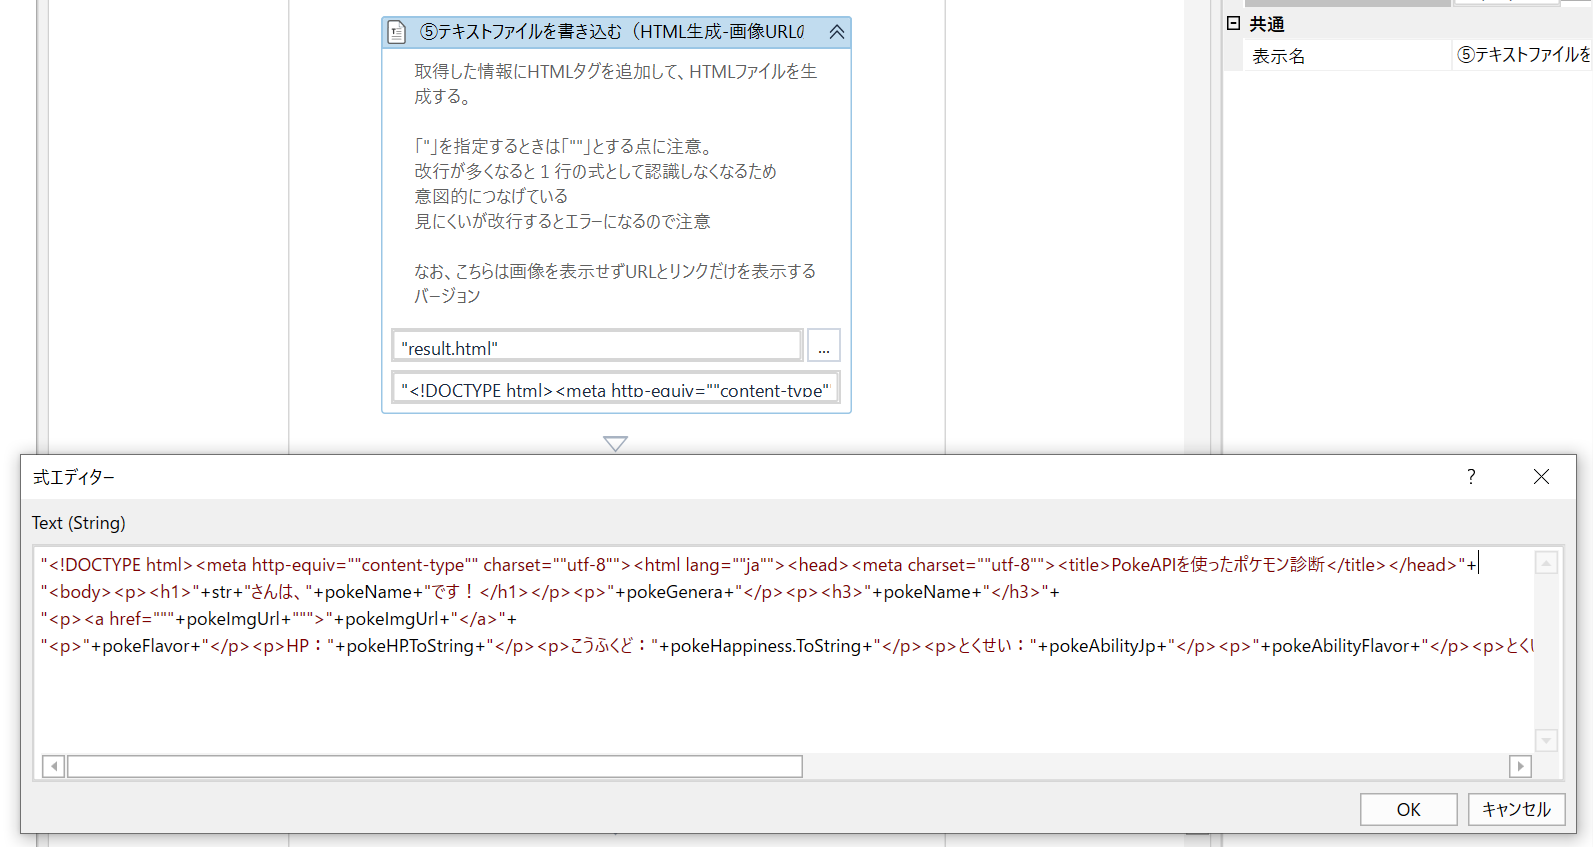Place cursor in the pokeImgUrl href expression line
The height and width of the screenshot is (847, 1593).
[279, 619]
